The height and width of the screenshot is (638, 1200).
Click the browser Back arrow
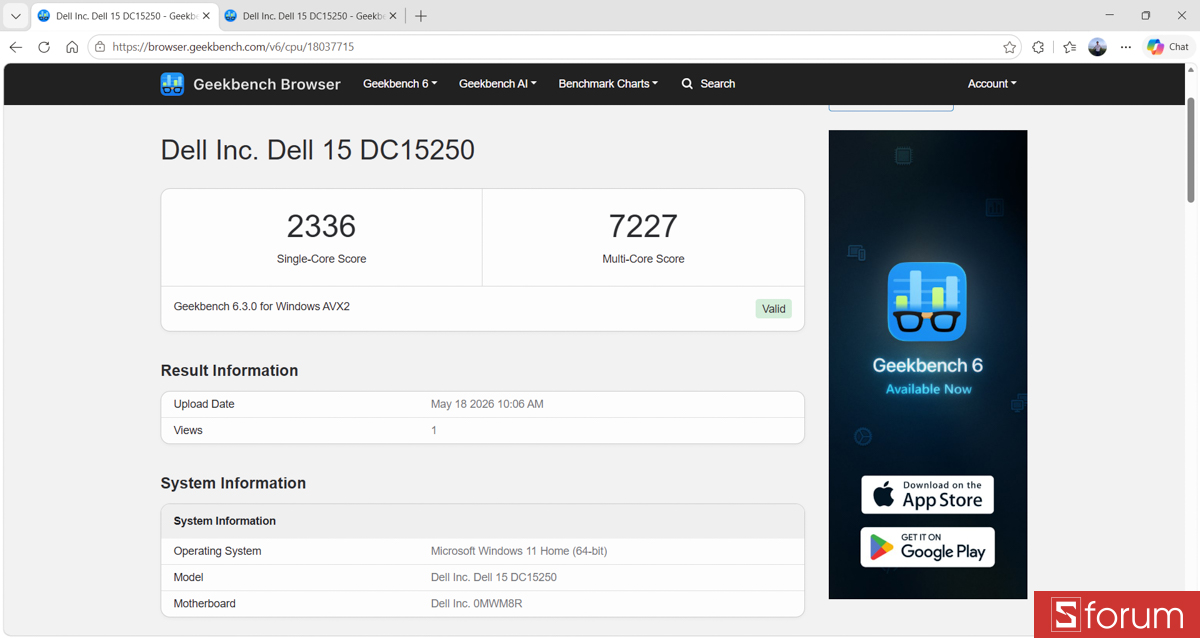[16, 47]
